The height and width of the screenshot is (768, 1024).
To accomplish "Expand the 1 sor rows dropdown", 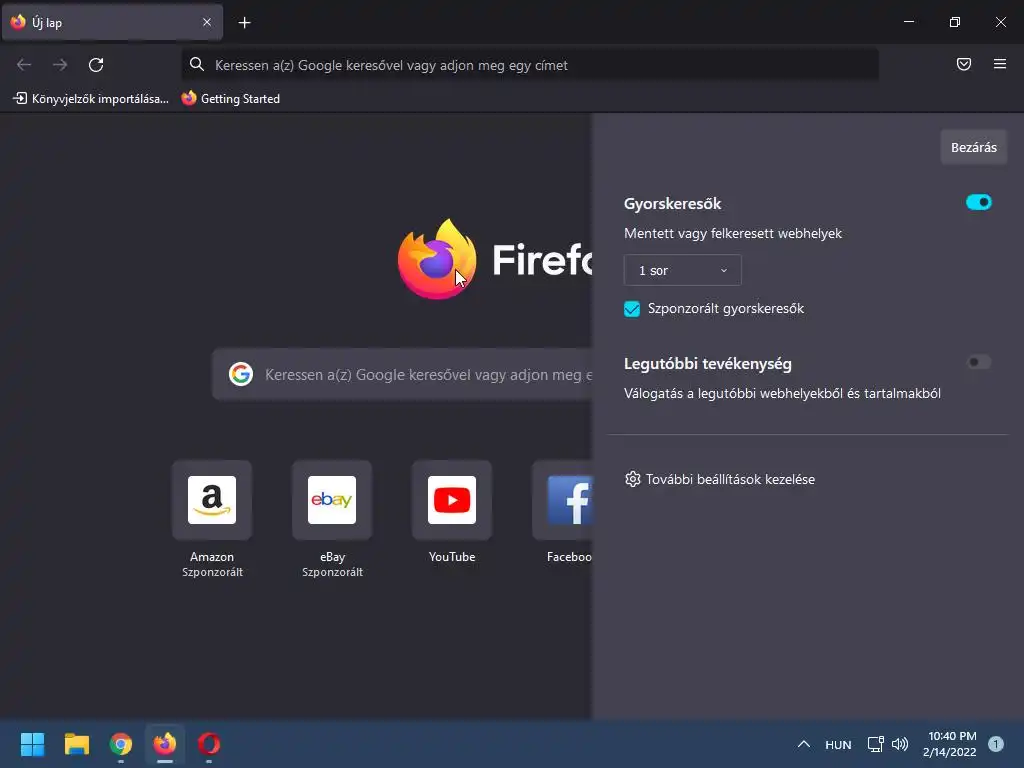I will tap(682, 270).
